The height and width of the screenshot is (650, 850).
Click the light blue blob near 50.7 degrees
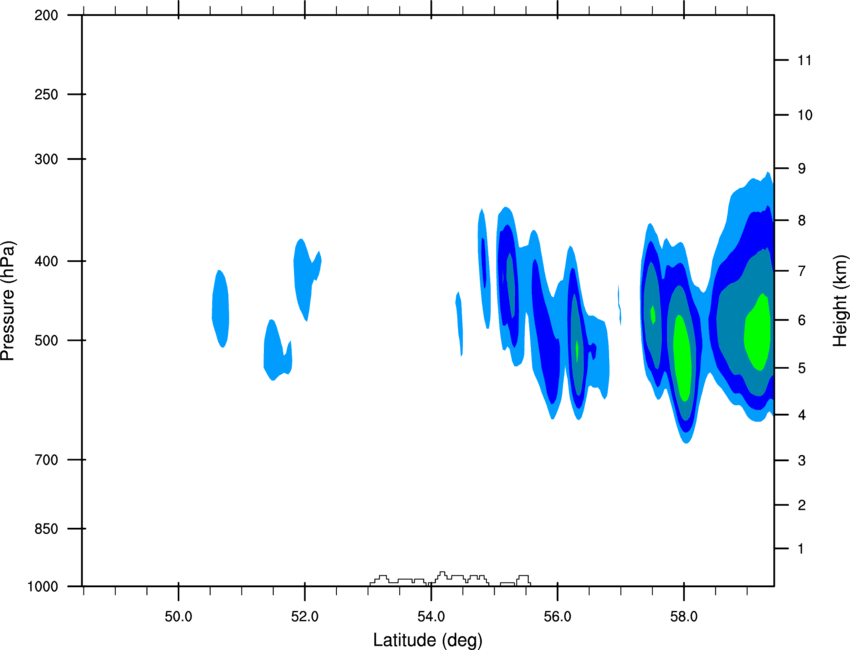pos(220,308)
